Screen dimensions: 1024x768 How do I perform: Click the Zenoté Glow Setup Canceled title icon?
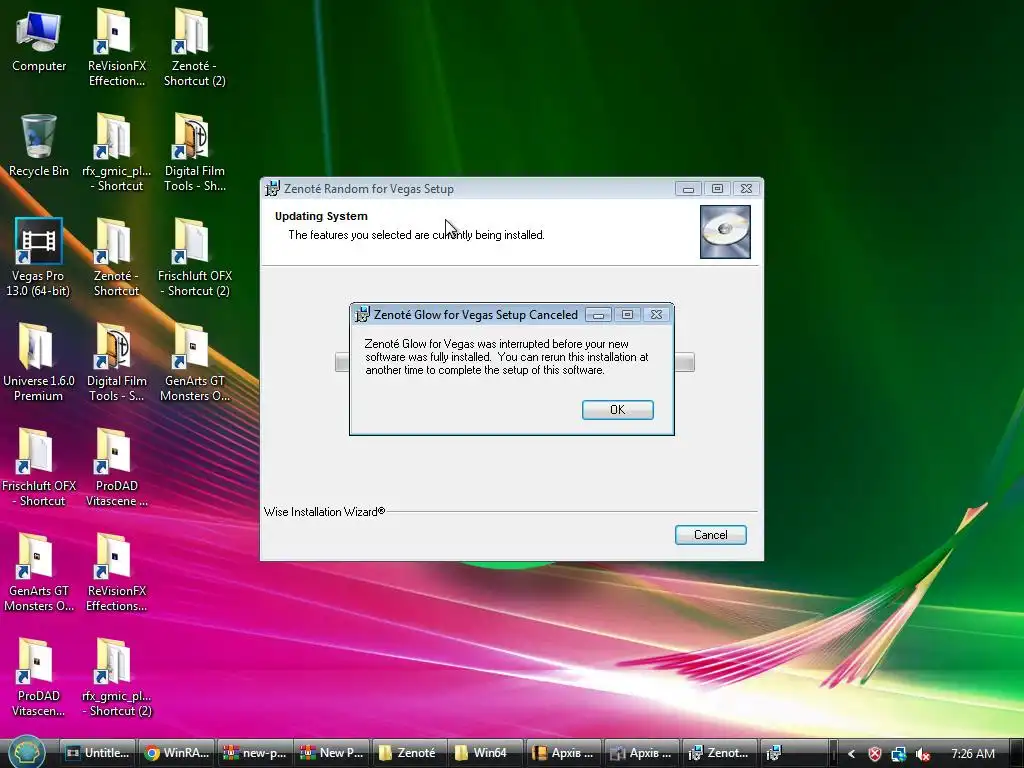tap(362, 315)
